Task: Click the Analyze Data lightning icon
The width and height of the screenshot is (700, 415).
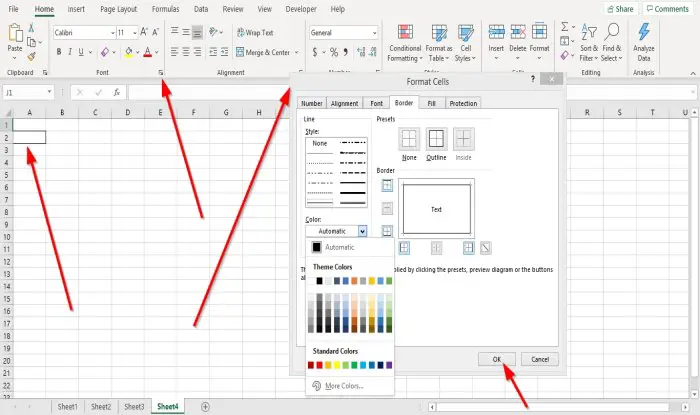Action: tap(644, 32)
